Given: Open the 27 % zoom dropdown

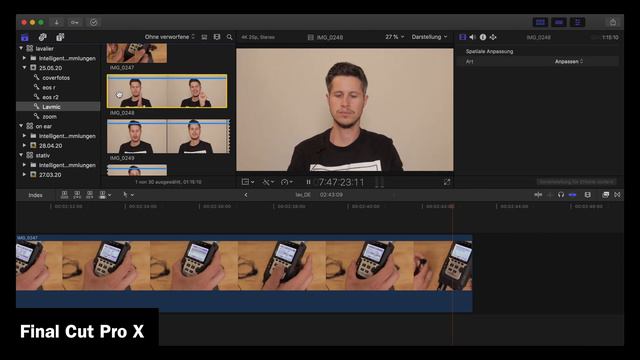Looking at the screenshot, I should pyautogui.click(x=394, y=37).
